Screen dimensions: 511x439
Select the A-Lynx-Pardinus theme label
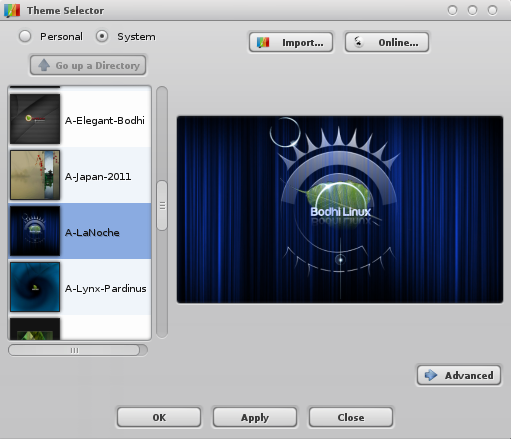click(105, 288)
